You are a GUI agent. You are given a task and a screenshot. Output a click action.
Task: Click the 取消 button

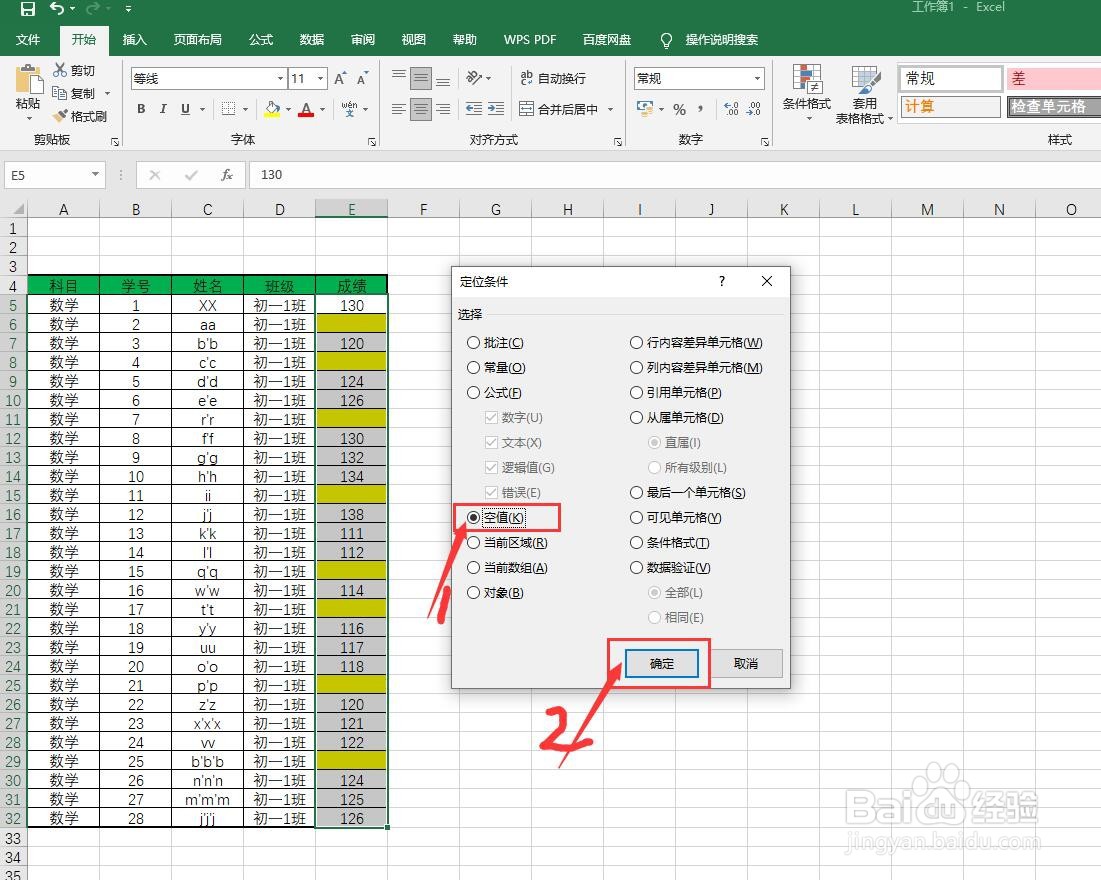pos(747,663)
